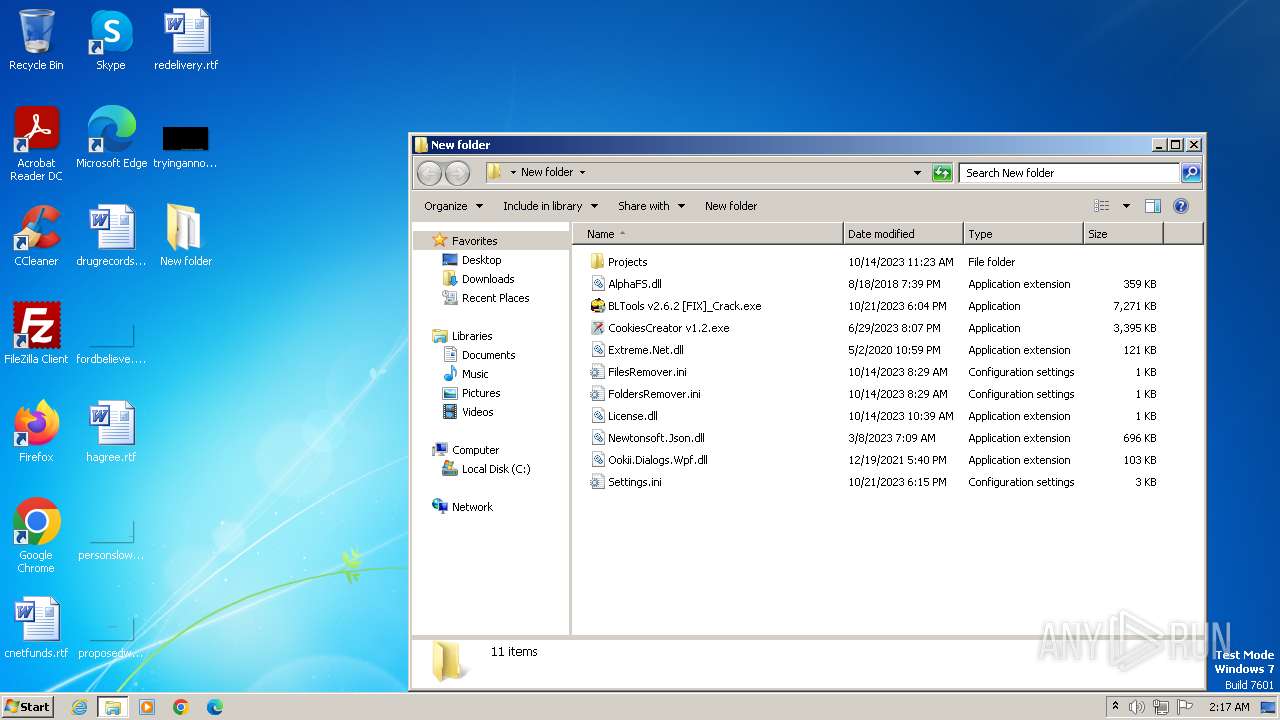Change view using the view icon

click(1101, 206)
